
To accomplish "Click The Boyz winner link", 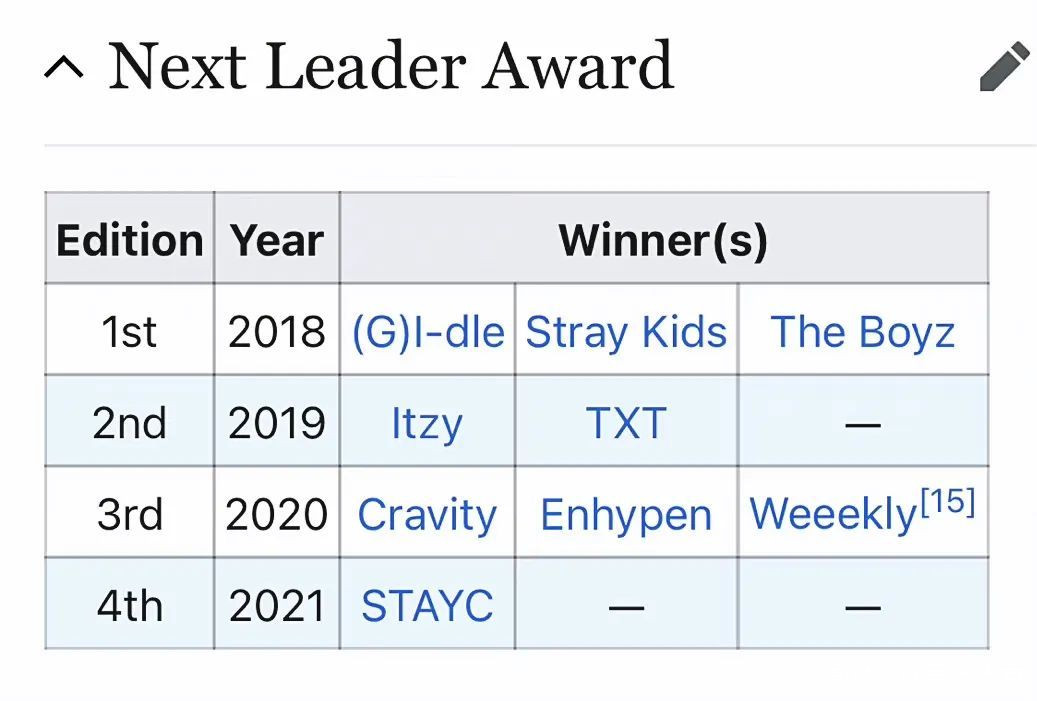I will pyautogui.click(x=862, y=332).
